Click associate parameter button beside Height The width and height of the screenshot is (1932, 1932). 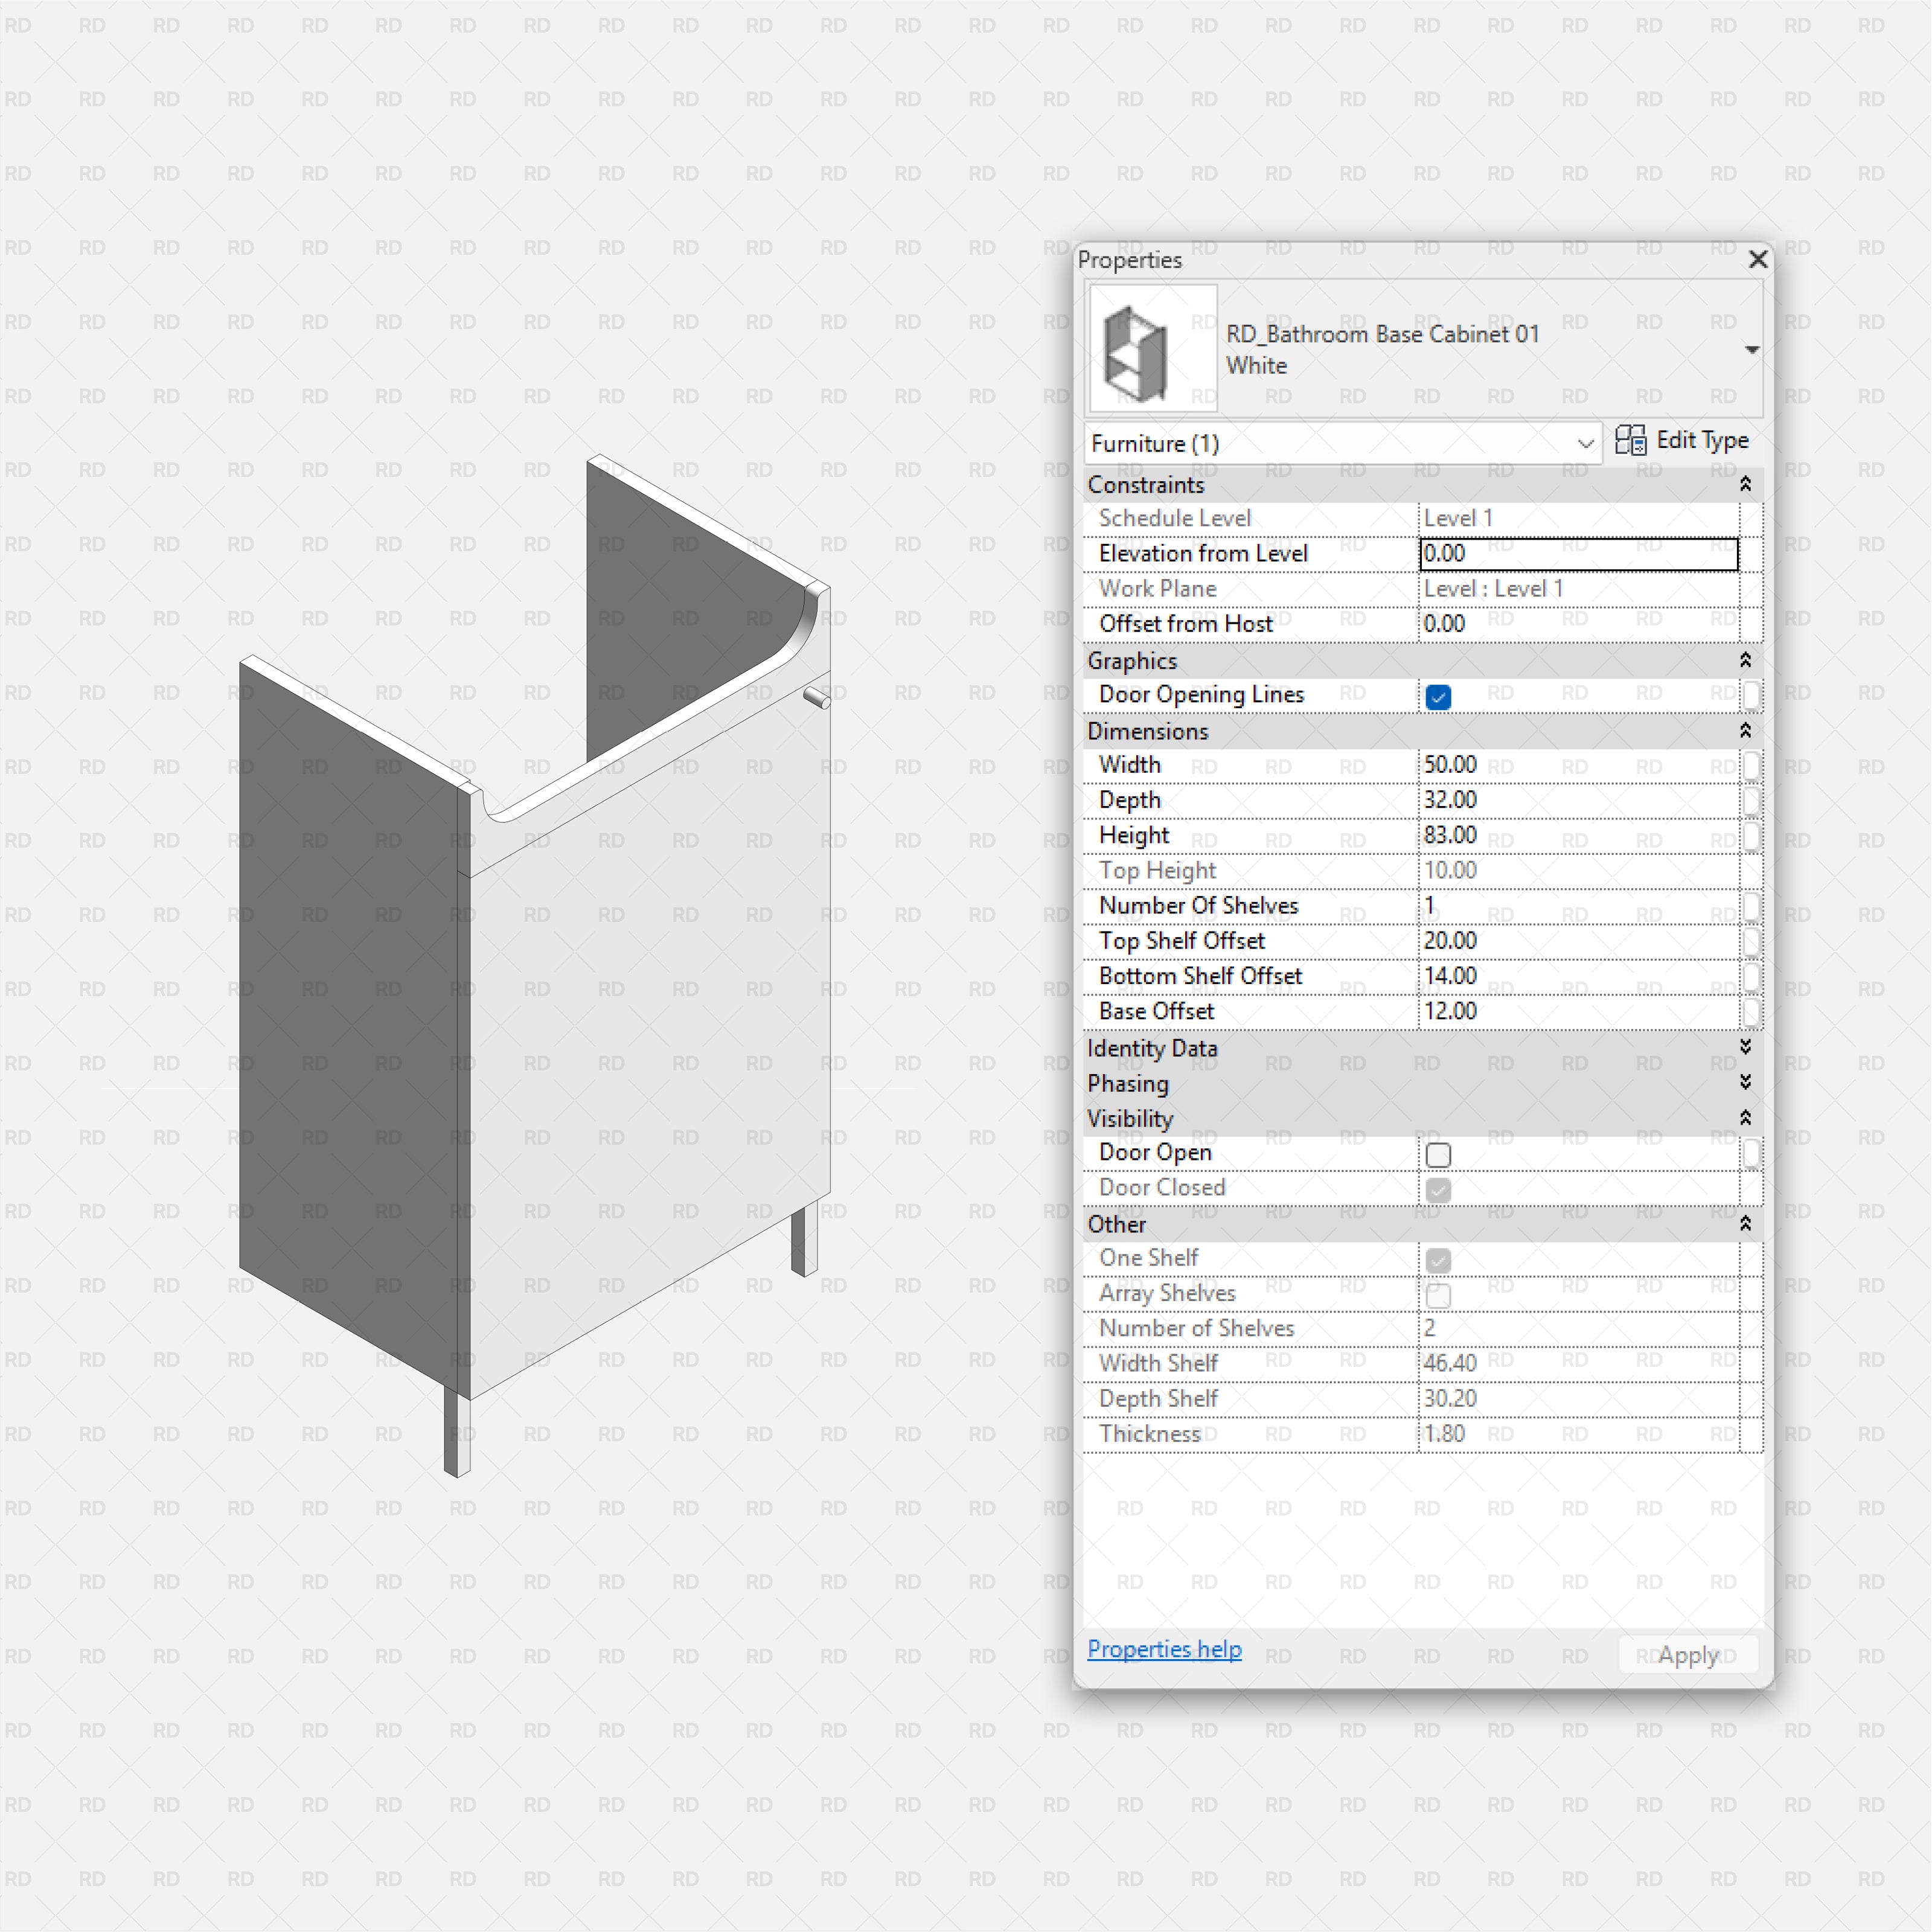tap(1751, 836)
